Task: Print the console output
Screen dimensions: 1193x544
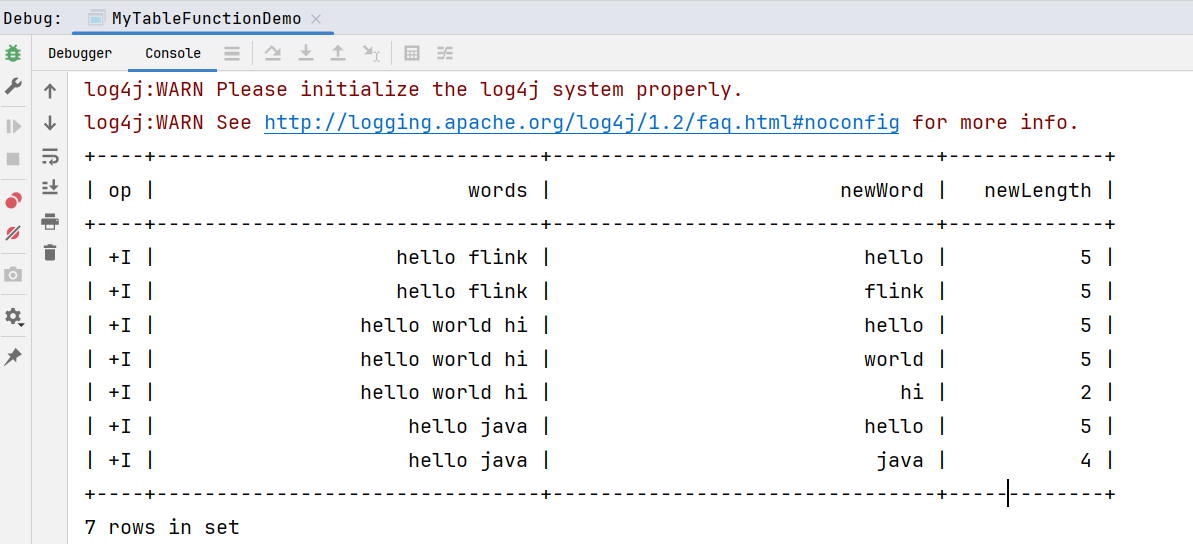Action: (50, 221)
